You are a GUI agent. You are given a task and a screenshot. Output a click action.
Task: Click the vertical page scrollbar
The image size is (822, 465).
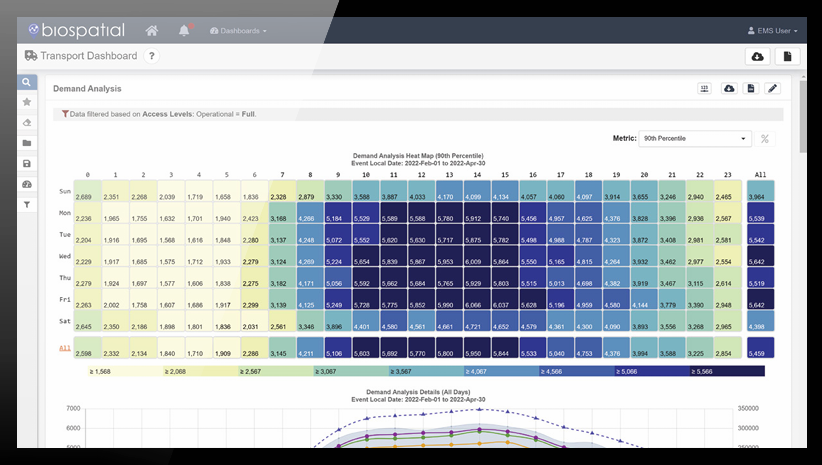tap(803, 116)
